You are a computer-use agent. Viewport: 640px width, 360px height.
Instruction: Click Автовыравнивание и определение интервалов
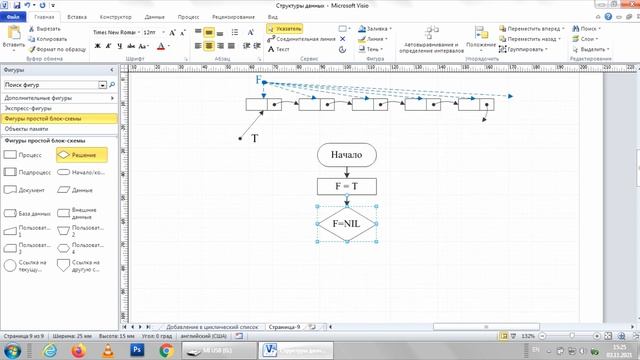click(431, 40)
